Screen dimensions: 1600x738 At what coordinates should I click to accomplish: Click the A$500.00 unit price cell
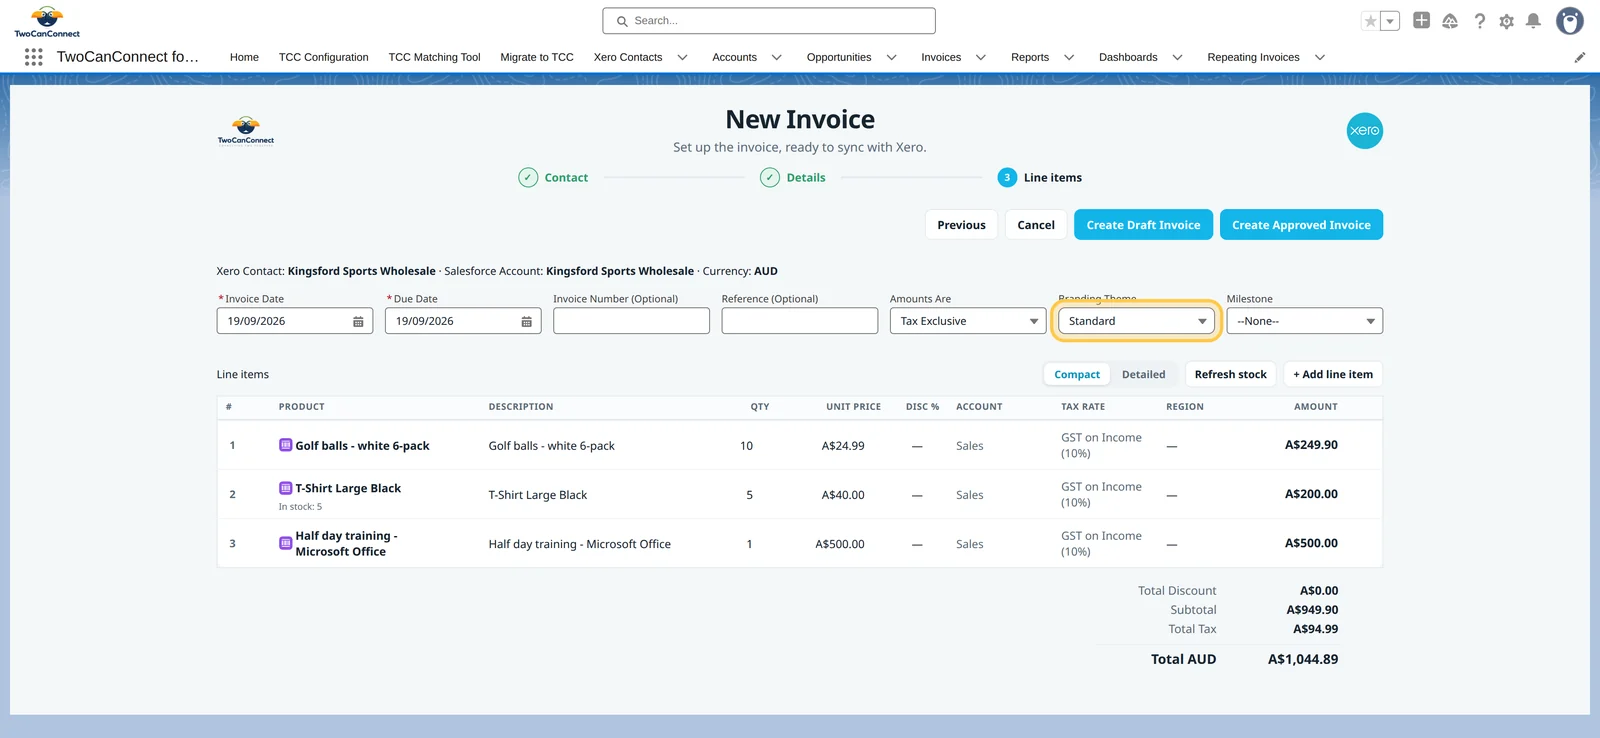tap(840, 544)
